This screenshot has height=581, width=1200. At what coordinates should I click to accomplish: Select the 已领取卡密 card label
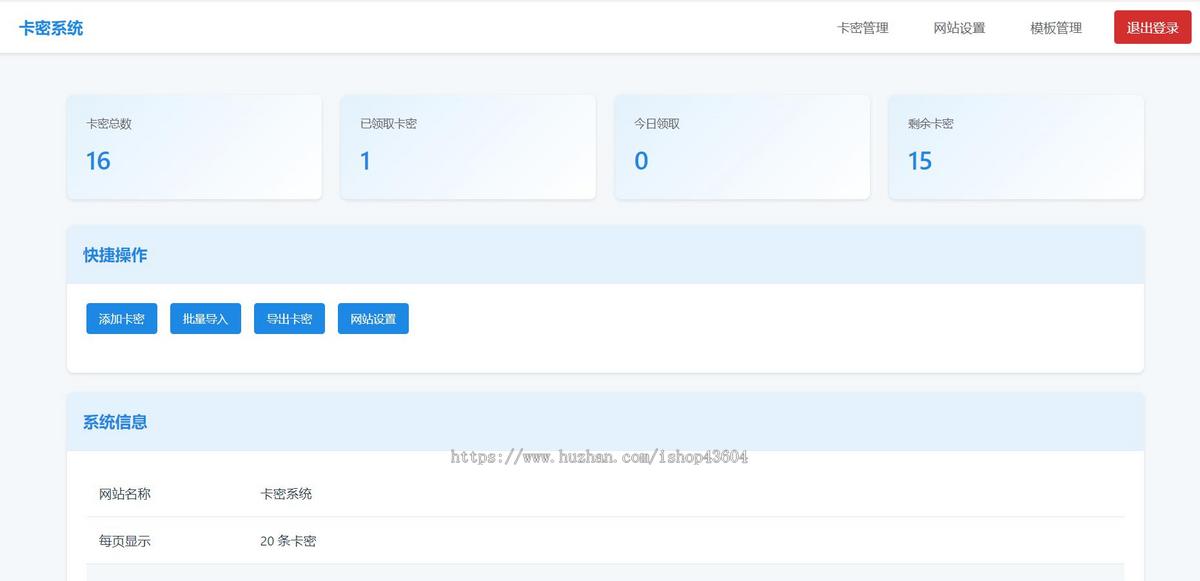click(389, 124)
